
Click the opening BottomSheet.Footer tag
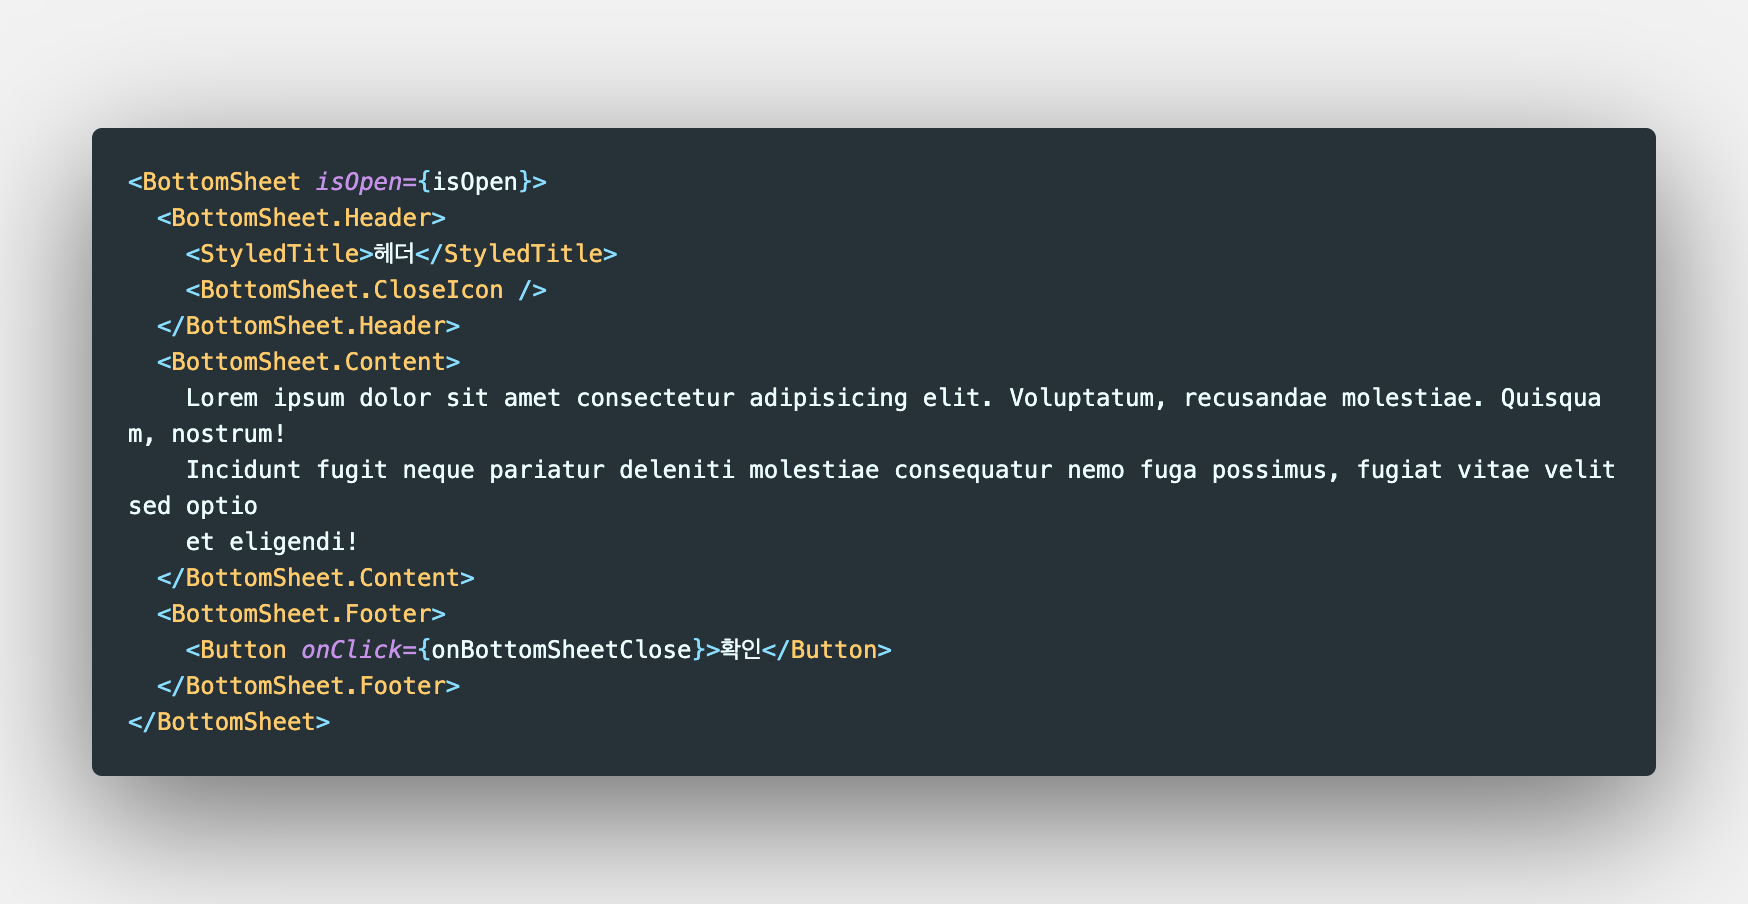[x=301, y=614]
